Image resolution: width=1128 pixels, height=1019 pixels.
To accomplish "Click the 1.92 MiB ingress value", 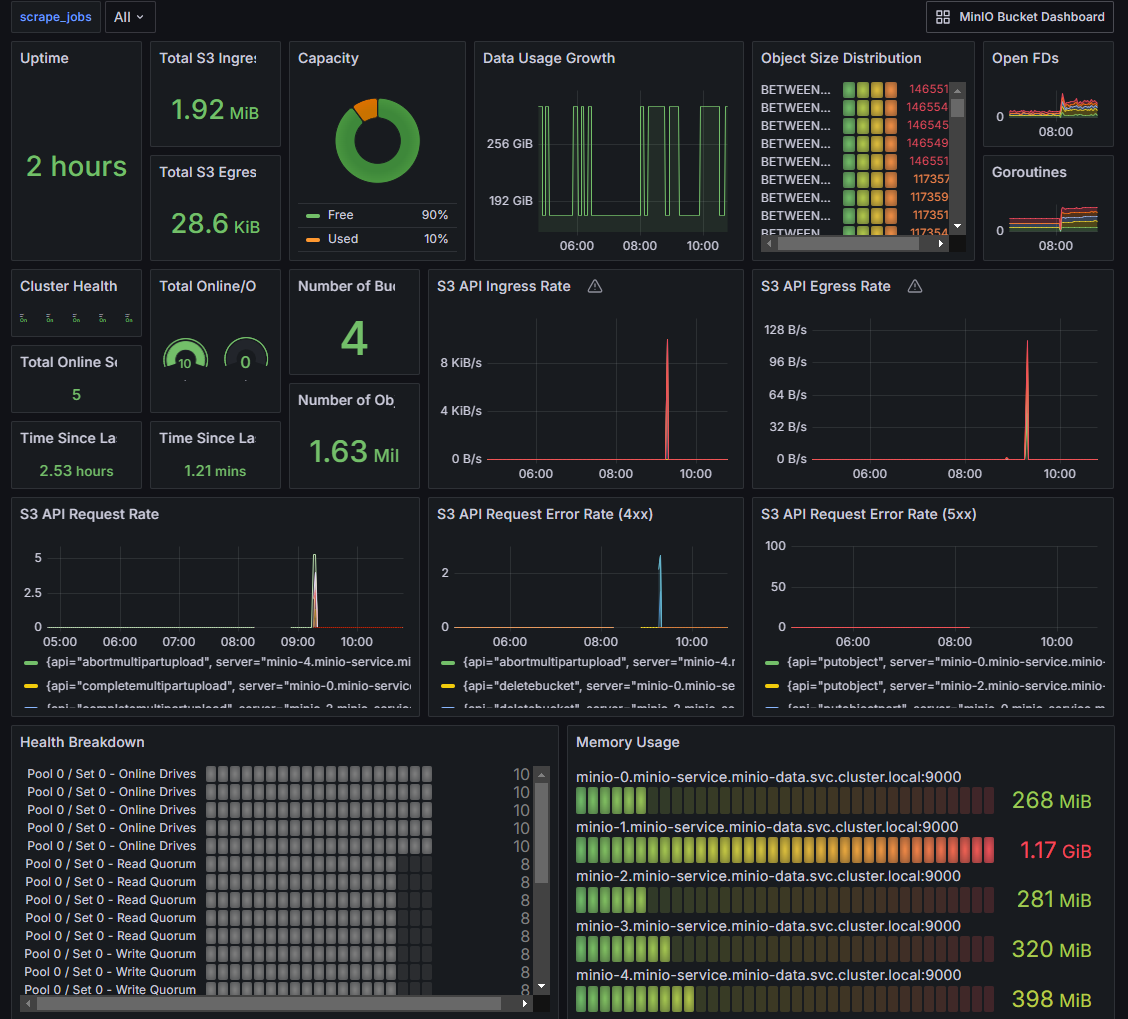I will 215,109.
